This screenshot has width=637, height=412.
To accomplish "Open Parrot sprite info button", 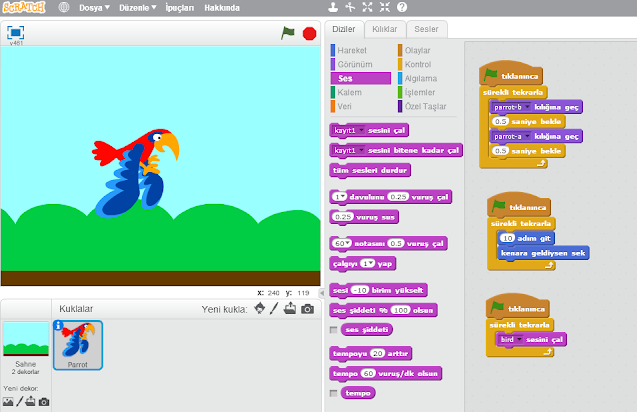I will [x=58, y=325].
